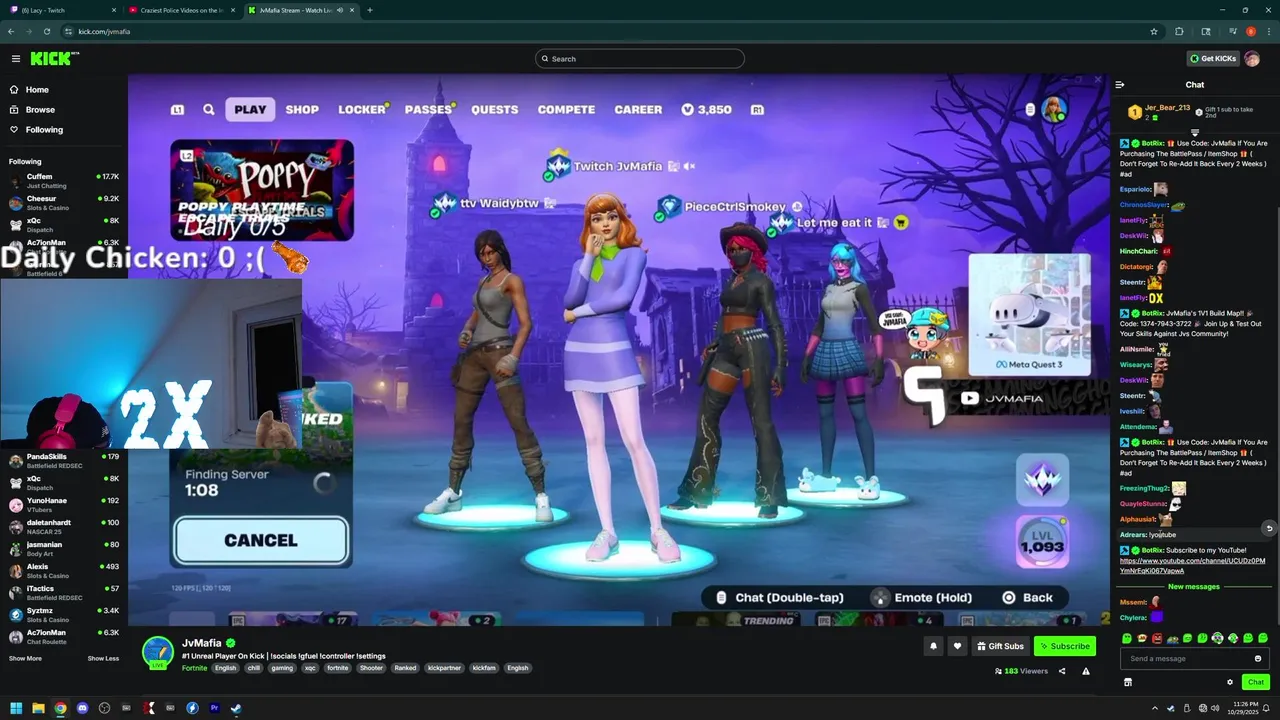The width and height of the screenshot is (1280, 720).
Task: Open the chat shop storefront icon
Action: 1128,682
